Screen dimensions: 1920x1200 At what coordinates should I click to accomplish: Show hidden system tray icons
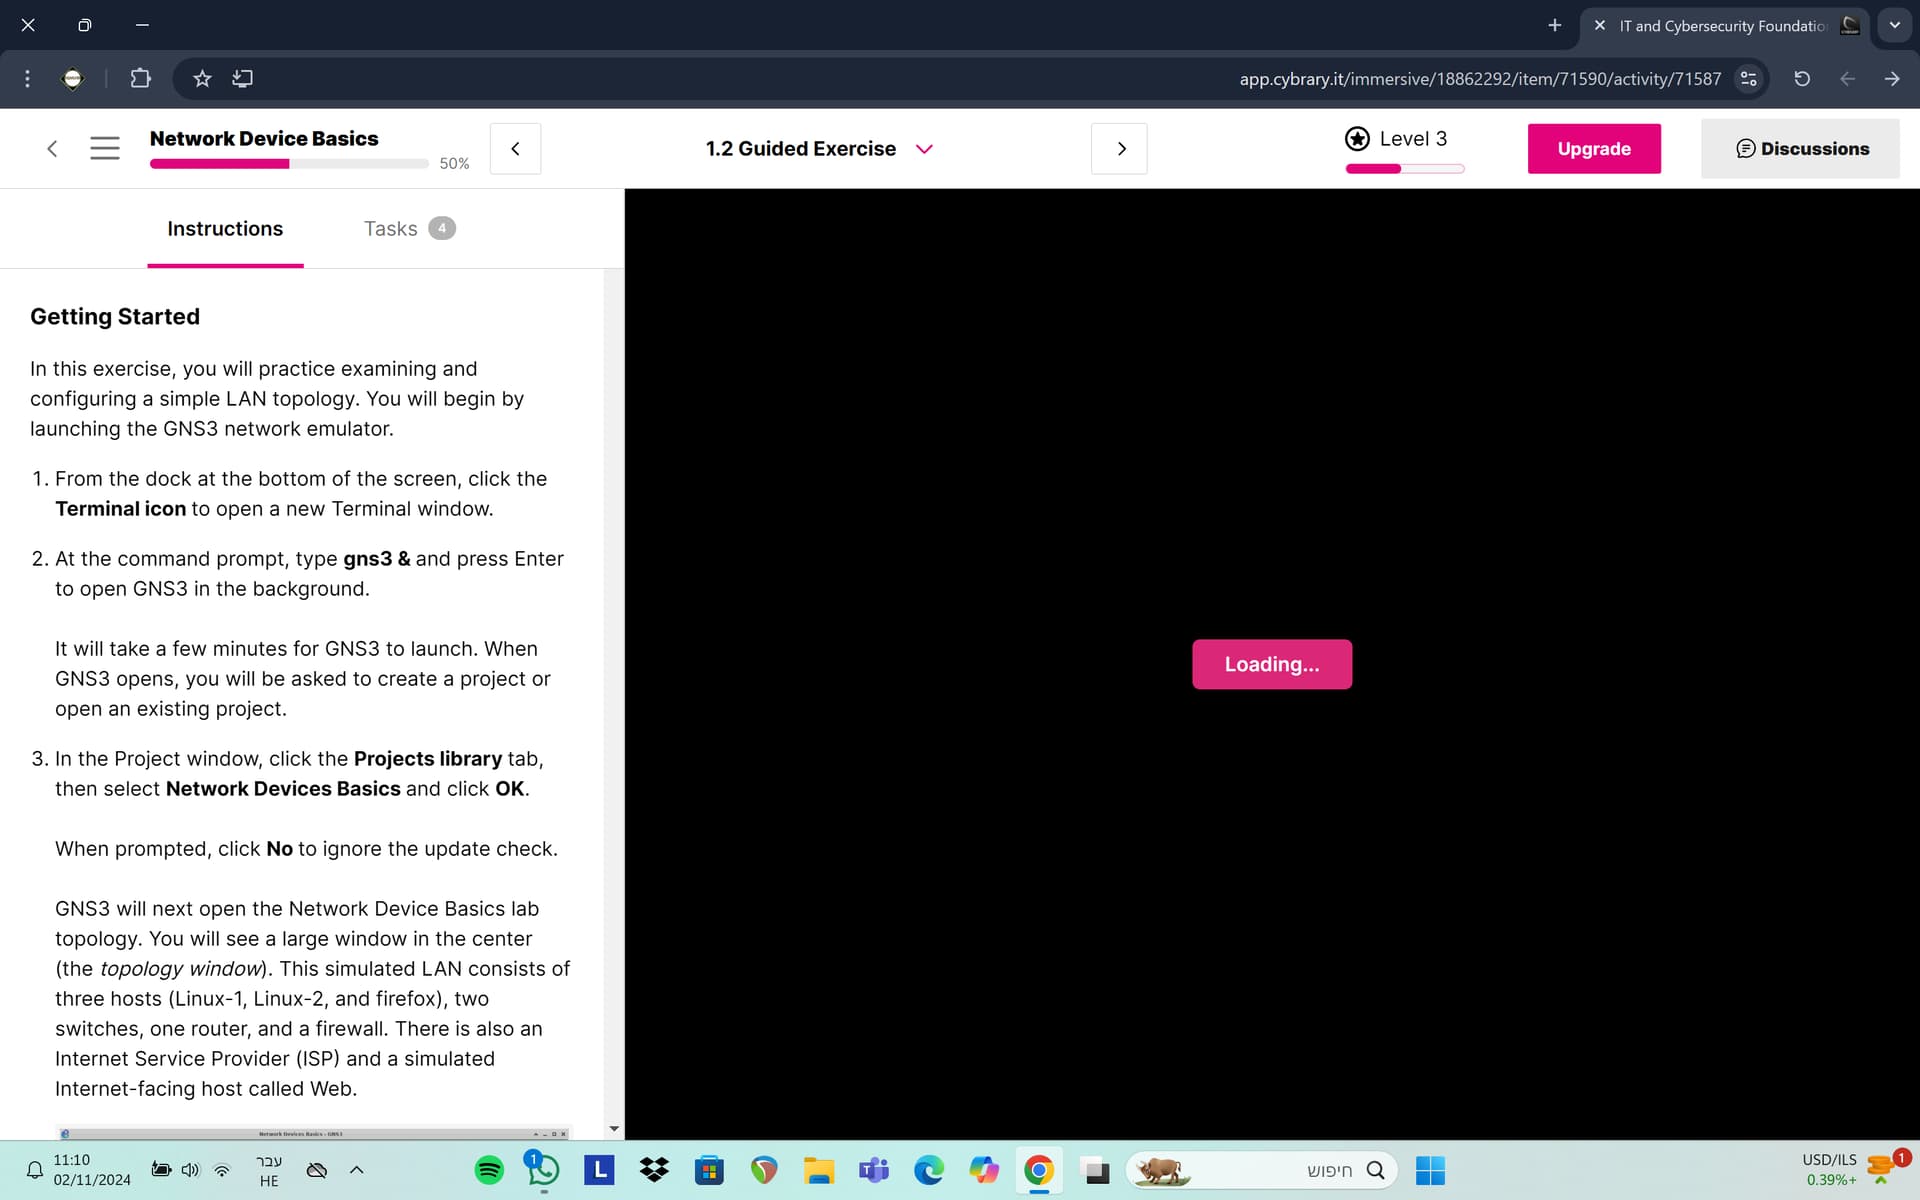tap(356, 1169)
